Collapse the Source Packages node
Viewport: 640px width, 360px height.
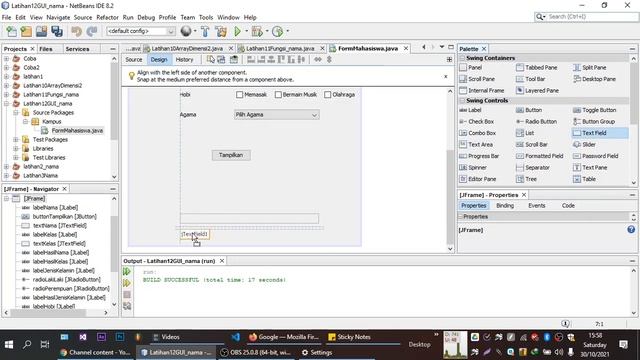tap(16, 113)
